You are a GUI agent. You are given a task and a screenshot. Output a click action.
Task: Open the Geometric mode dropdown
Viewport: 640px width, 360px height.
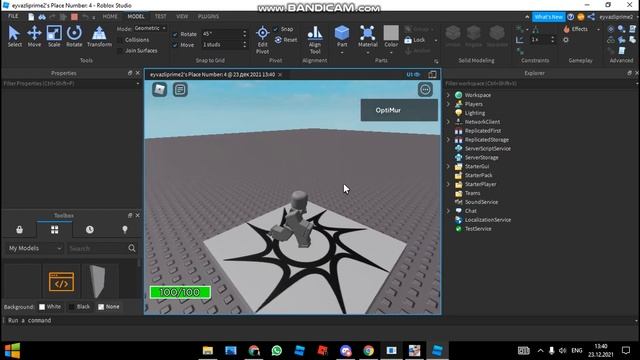[150, 29]
